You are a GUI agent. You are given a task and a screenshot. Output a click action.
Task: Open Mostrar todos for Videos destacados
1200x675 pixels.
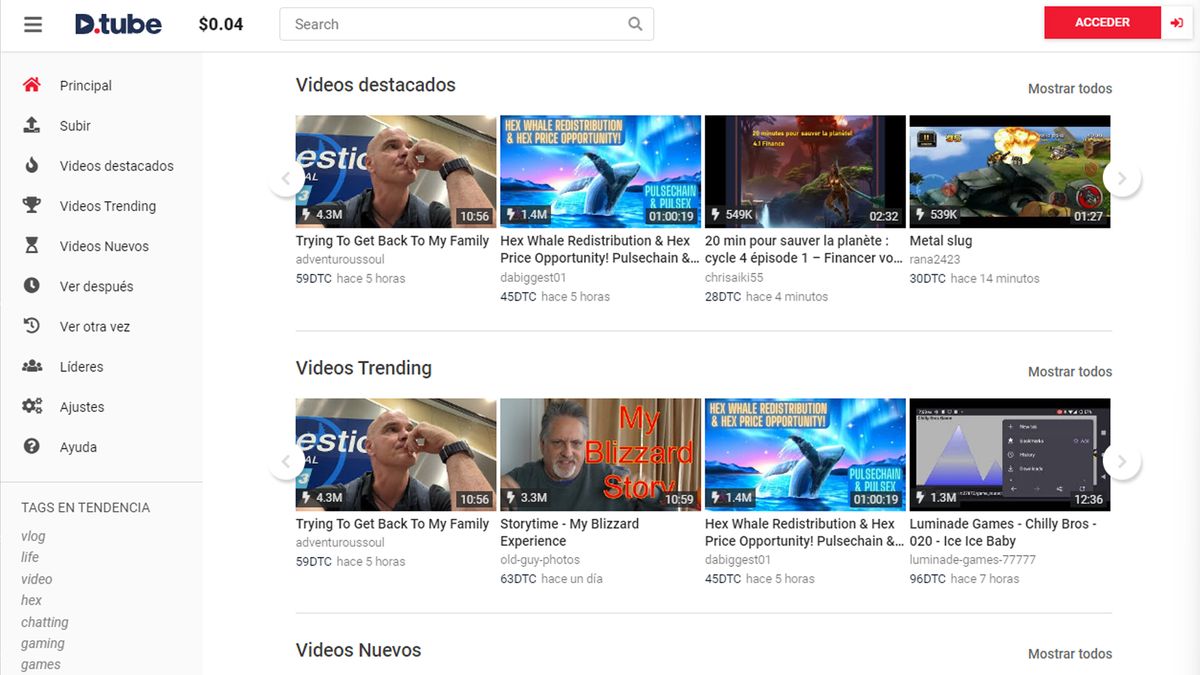pos(1069,88)
